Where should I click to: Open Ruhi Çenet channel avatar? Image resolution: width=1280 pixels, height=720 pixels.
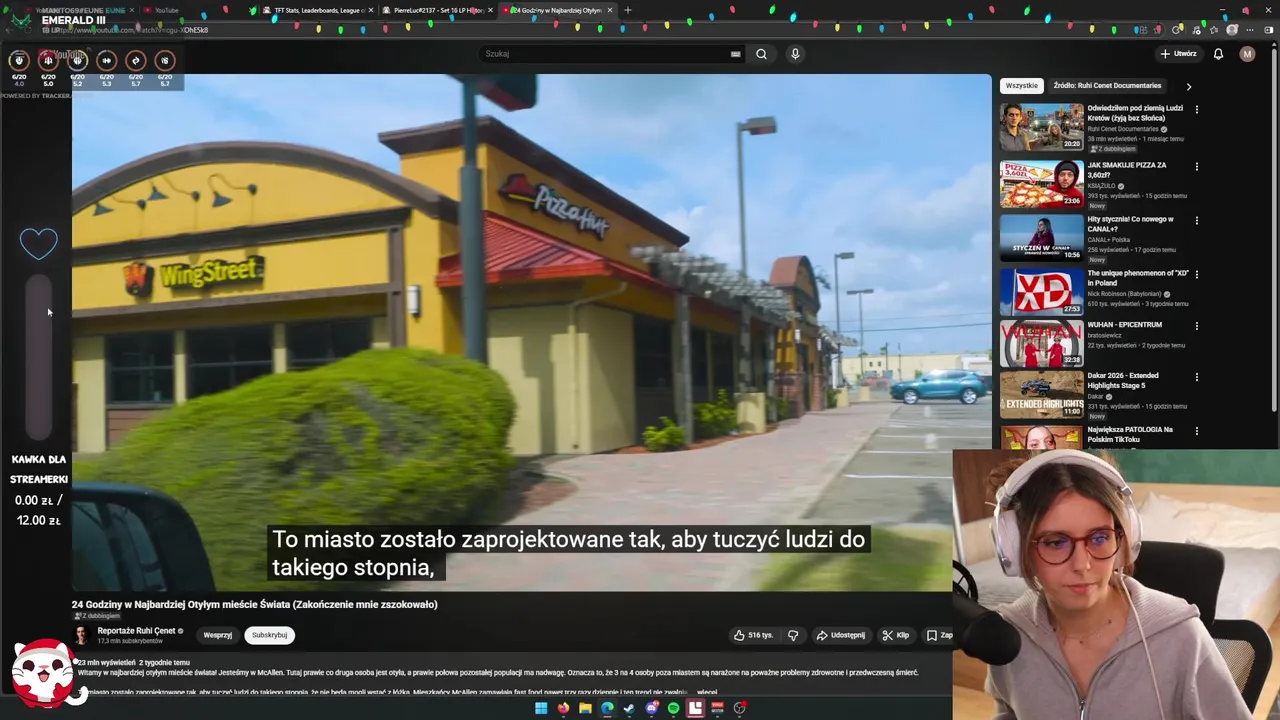(x=81, y=635)
